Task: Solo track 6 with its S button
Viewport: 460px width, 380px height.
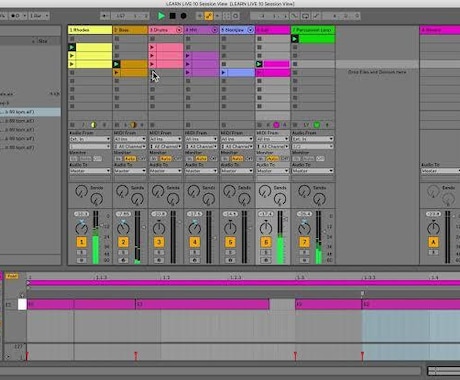Action: click(266, 252)
